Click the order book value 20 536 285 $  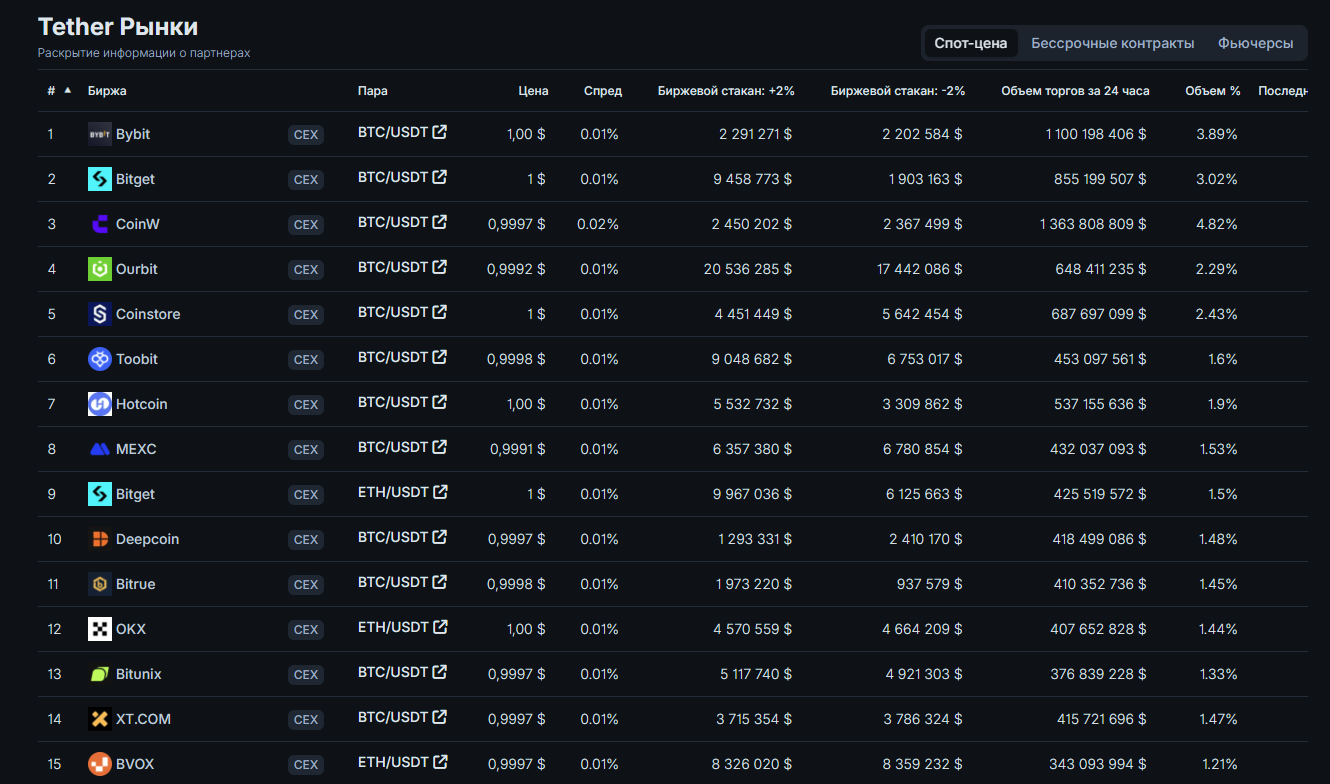point(748,269)
